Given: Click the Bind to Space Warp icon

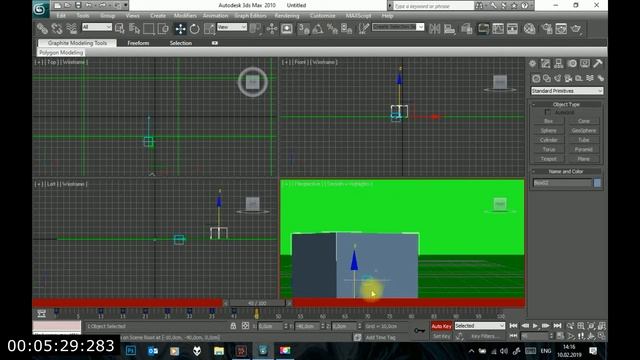Looking at the screenshot, I should (x=71, y=29).
